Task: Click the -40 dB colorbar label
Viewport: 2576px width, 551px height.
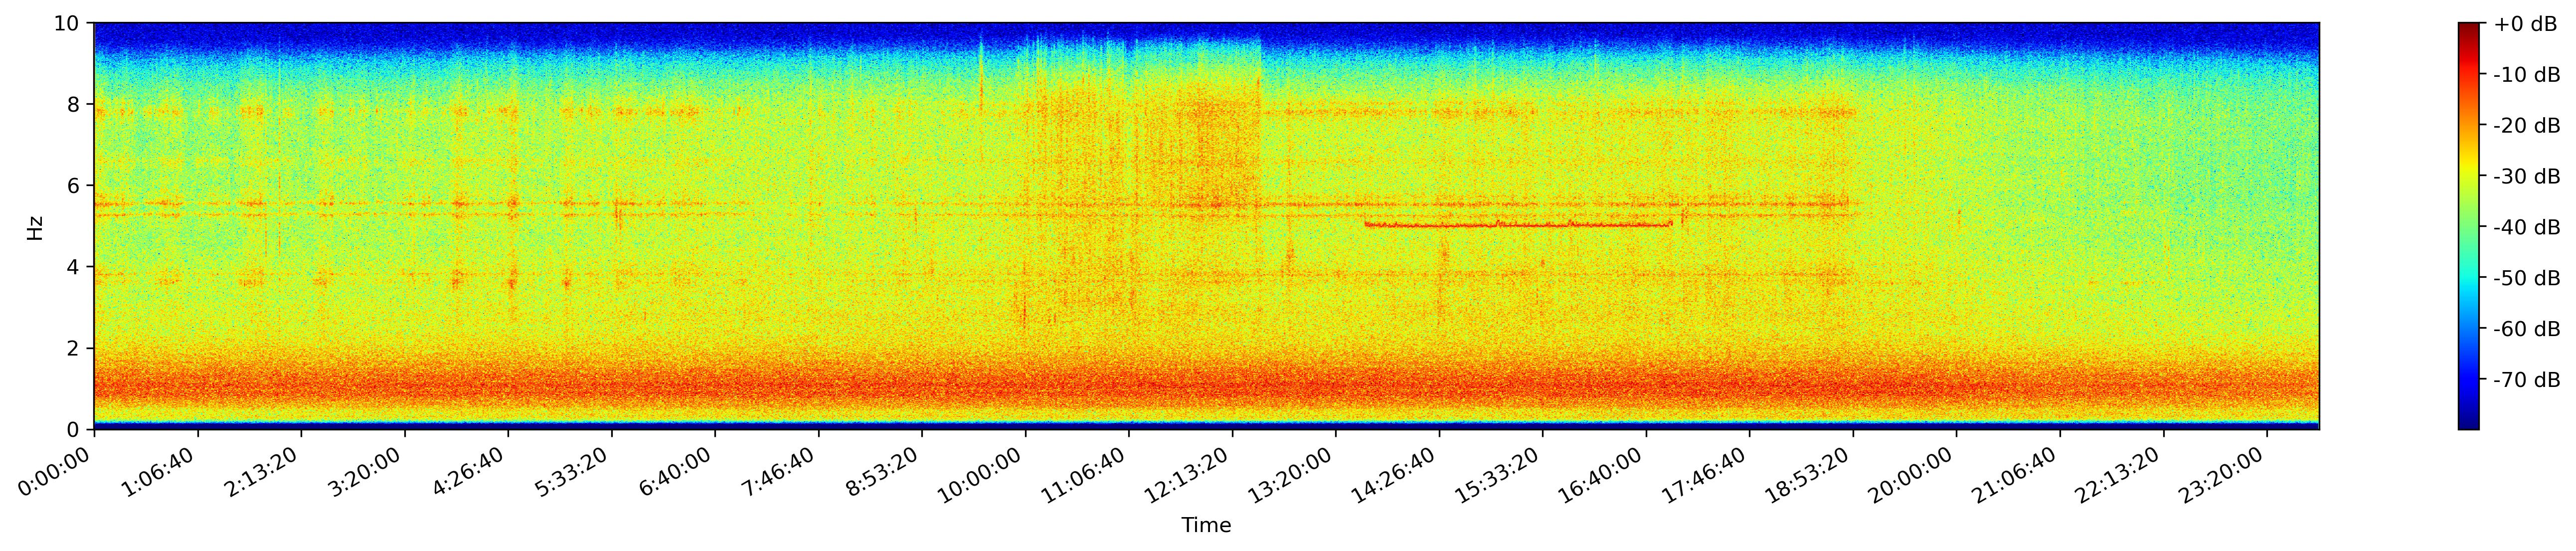Action: coord(2527,228)
